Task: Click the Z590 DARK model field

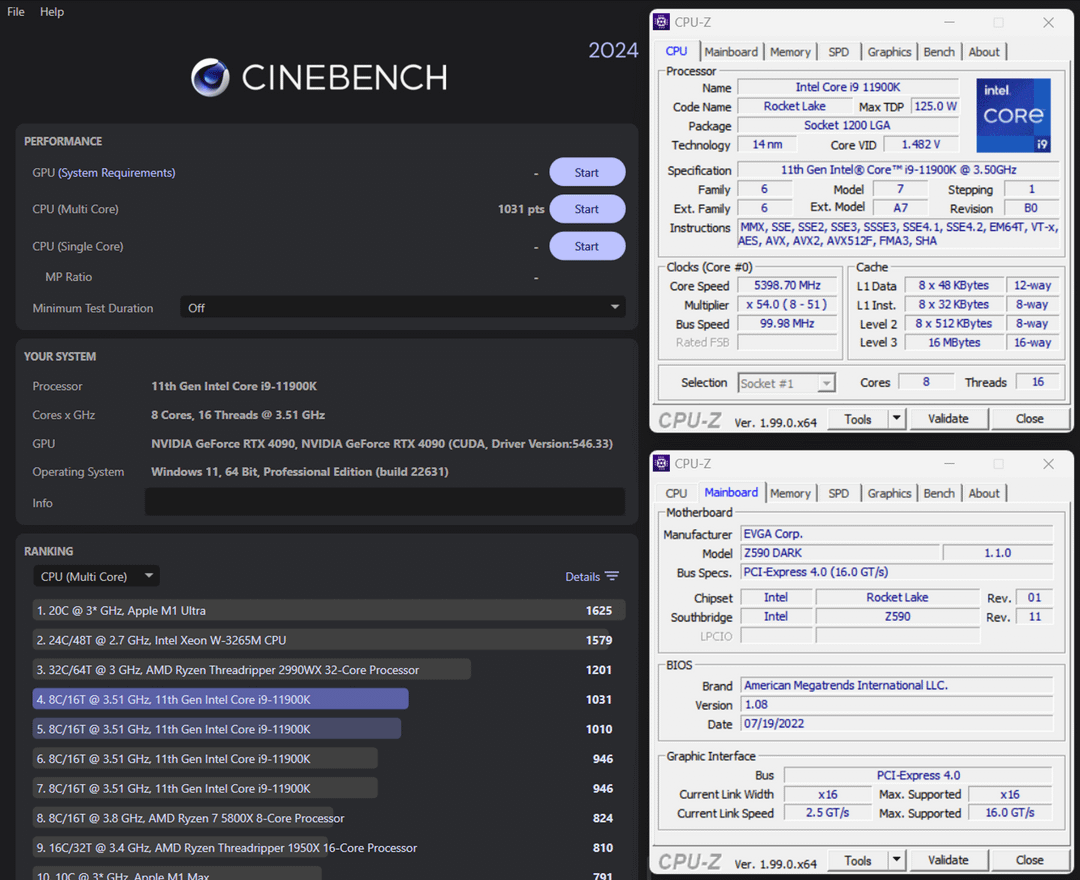Action: (840, 553)
